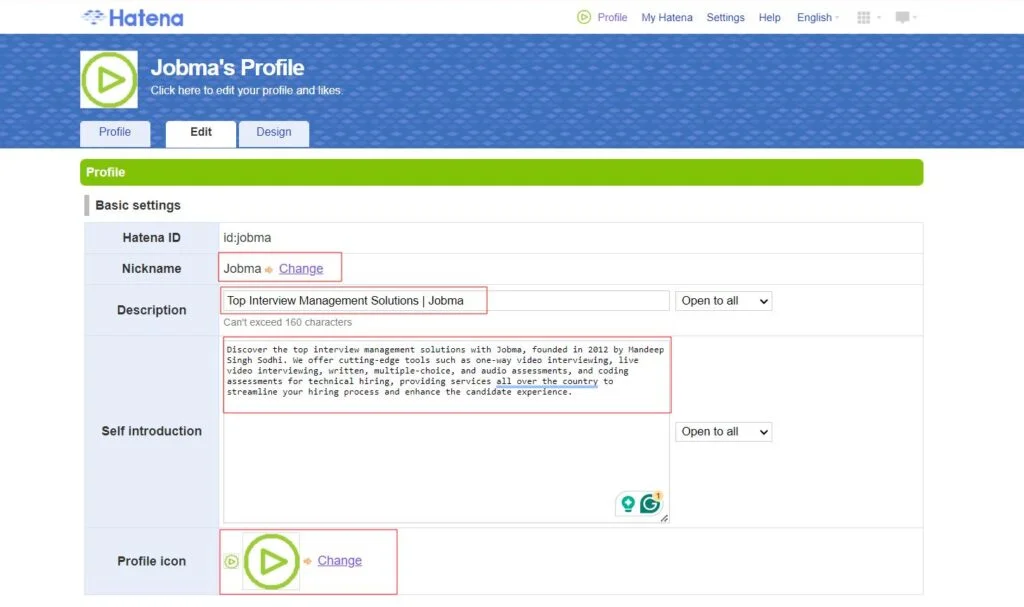Click the Basic settings heading
Screen dimensions: 1024x607
coord(138,205)
